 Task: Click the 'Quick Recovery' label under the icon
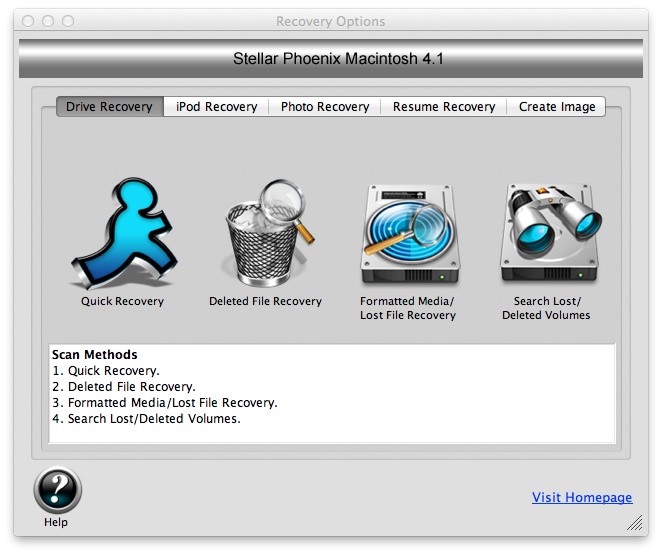122,301
